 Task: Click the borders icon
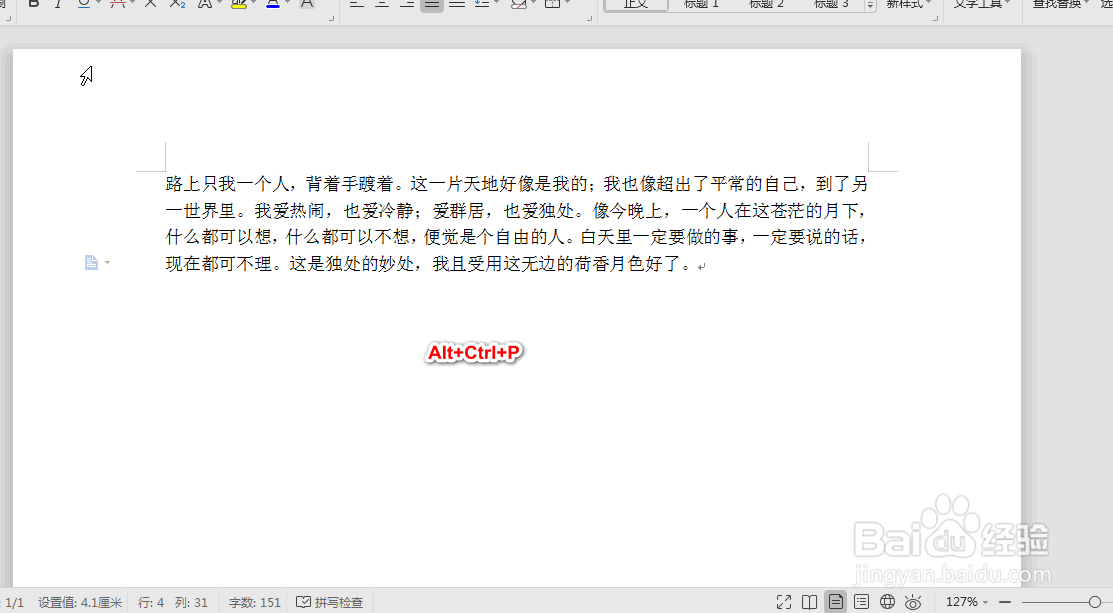552,4
